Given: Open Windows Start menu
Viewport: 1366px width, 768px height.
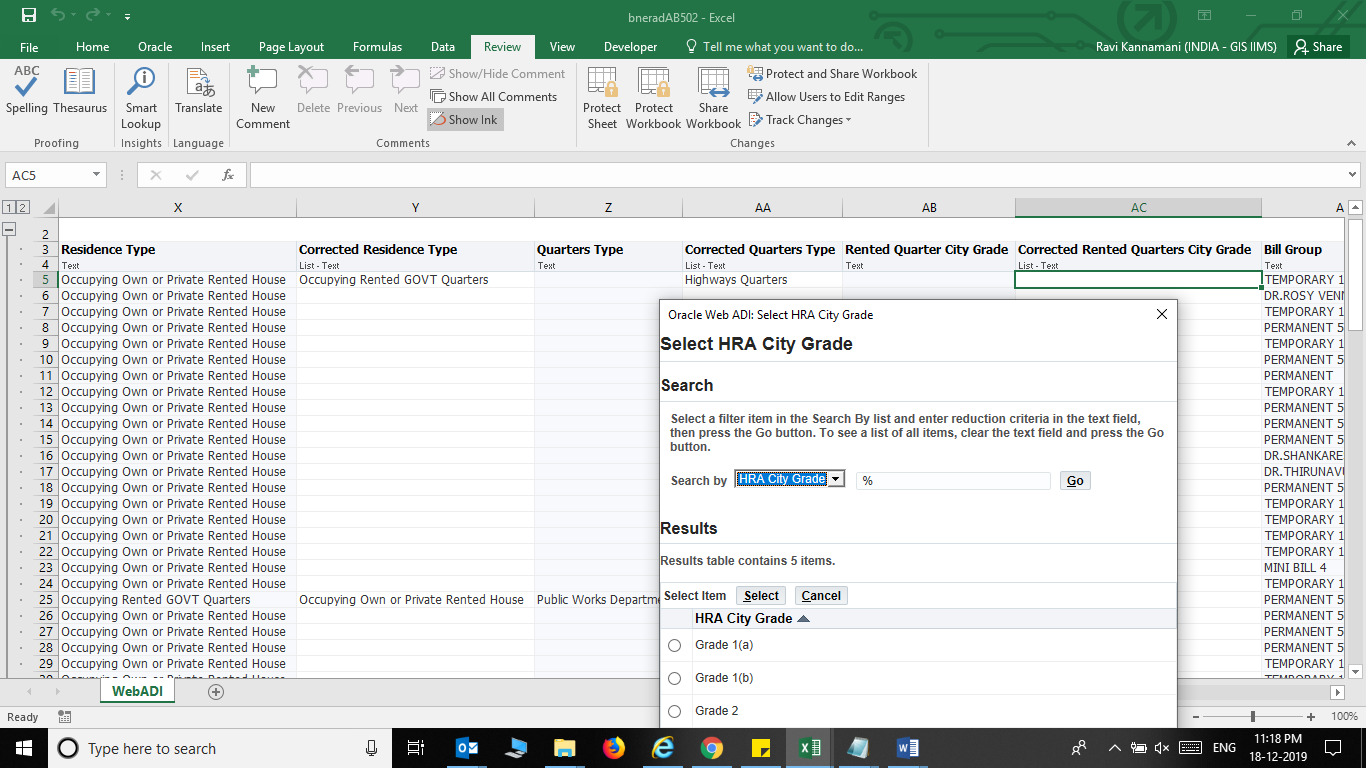Looking at the screenshot, I should pos(23,748).
